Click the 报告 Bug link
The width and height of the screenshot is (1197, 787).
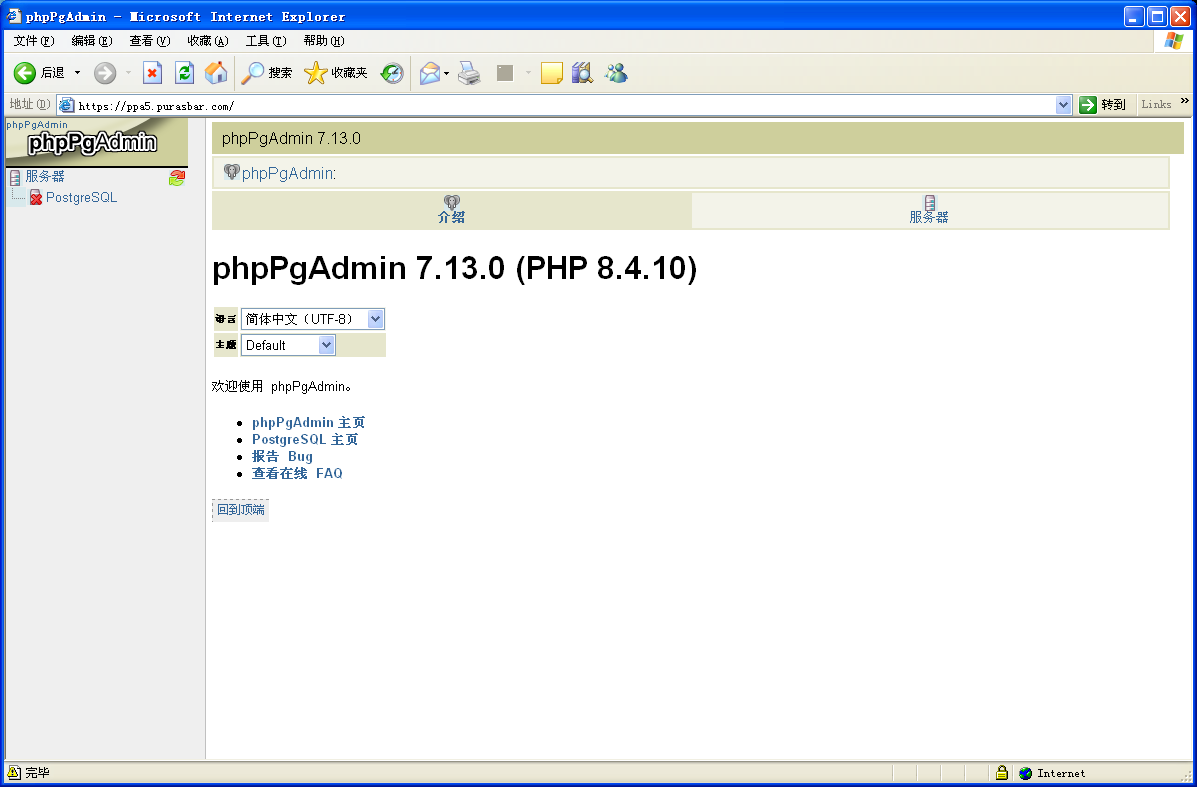282,456
